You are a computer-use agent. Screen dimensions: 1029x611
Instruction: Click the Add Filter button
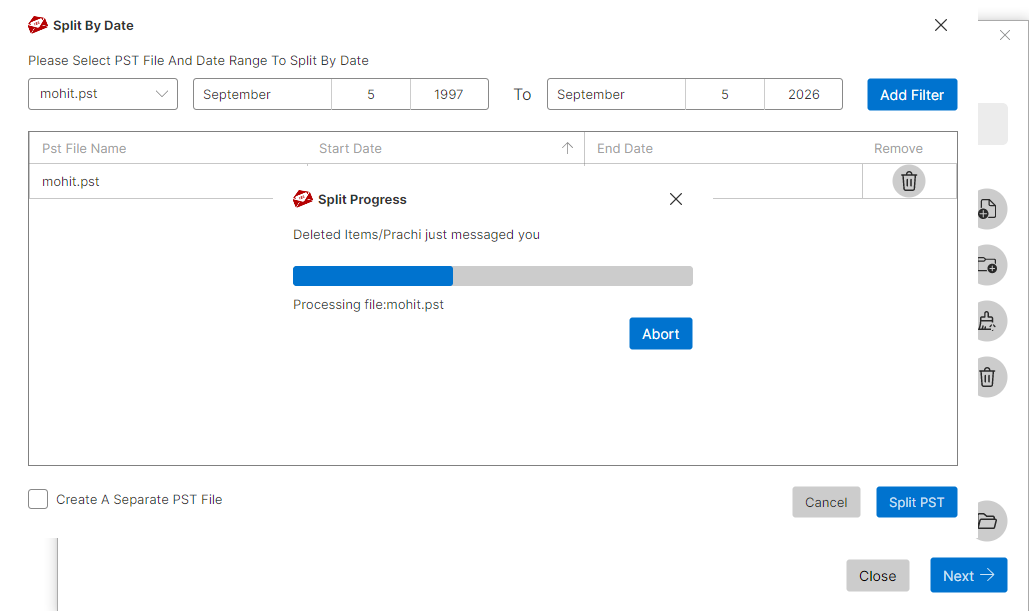912,95
